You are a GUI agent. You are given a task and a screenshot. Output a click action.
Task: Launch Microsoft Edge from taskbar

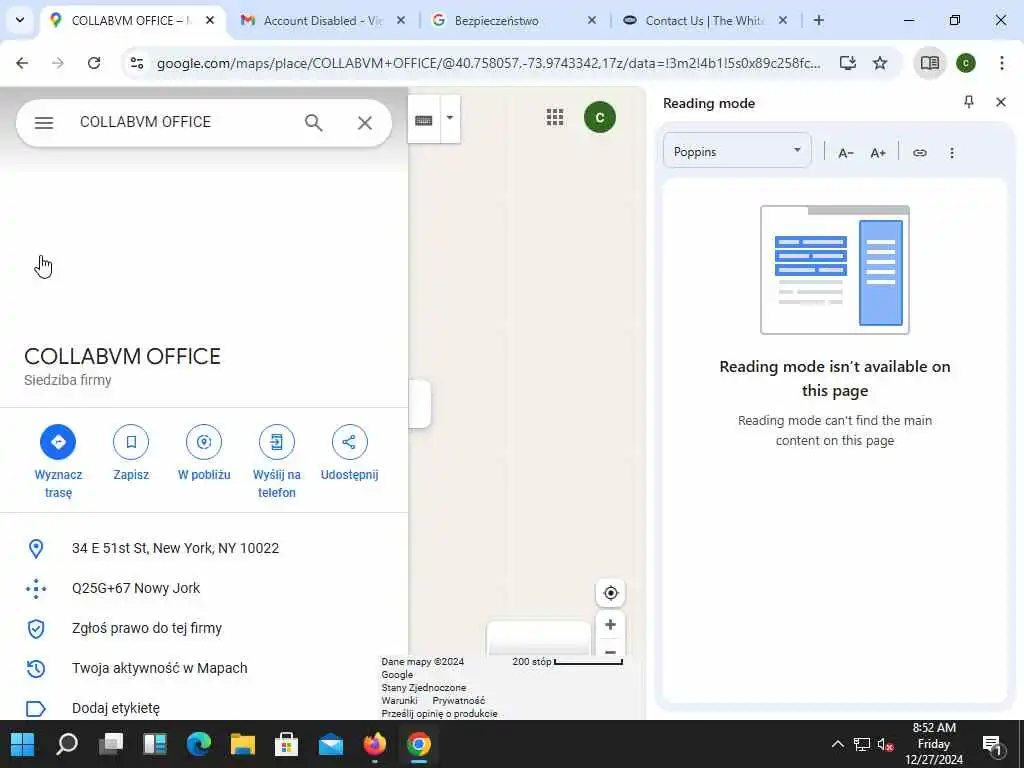199,744
